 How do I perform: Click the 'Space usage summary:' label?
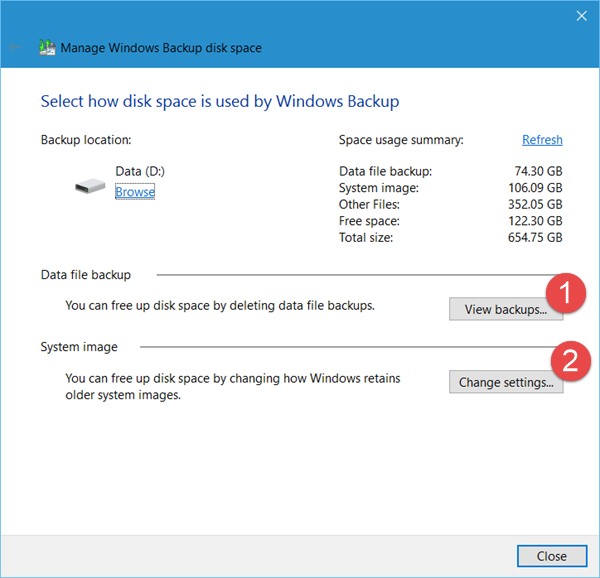[401, 140]
